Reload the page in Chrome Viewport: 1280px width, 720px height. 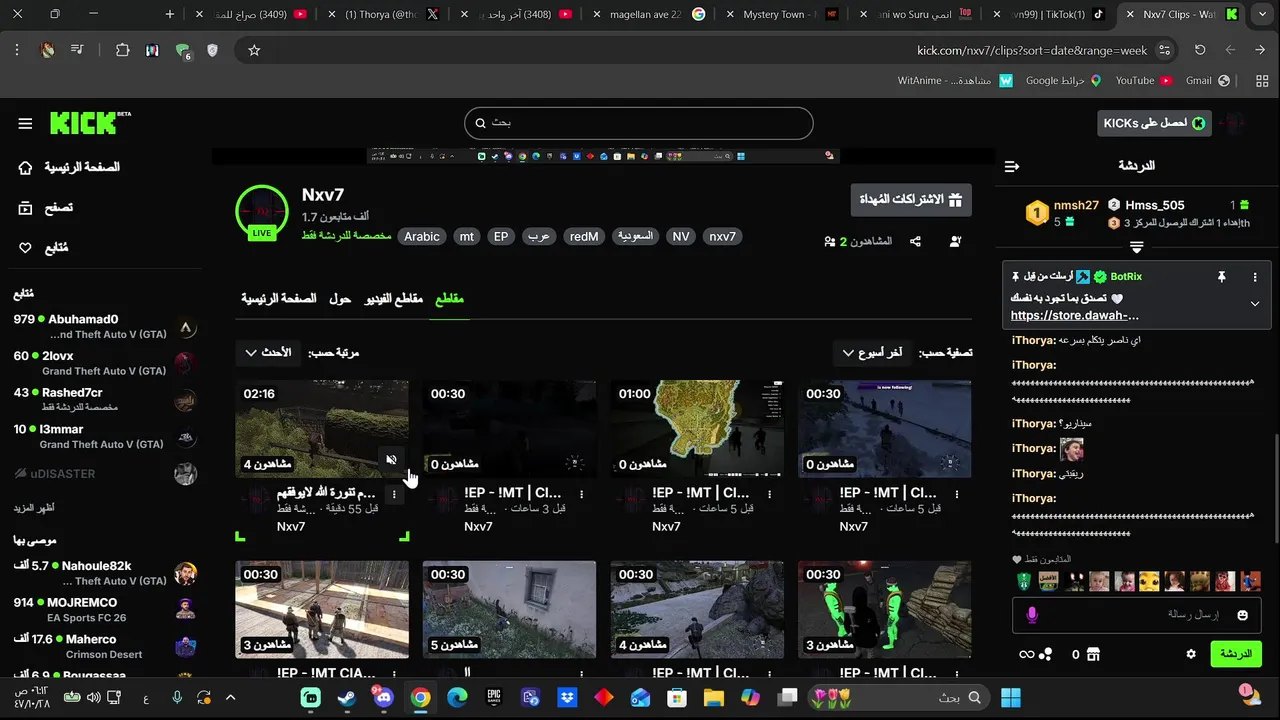[1200, 50]
